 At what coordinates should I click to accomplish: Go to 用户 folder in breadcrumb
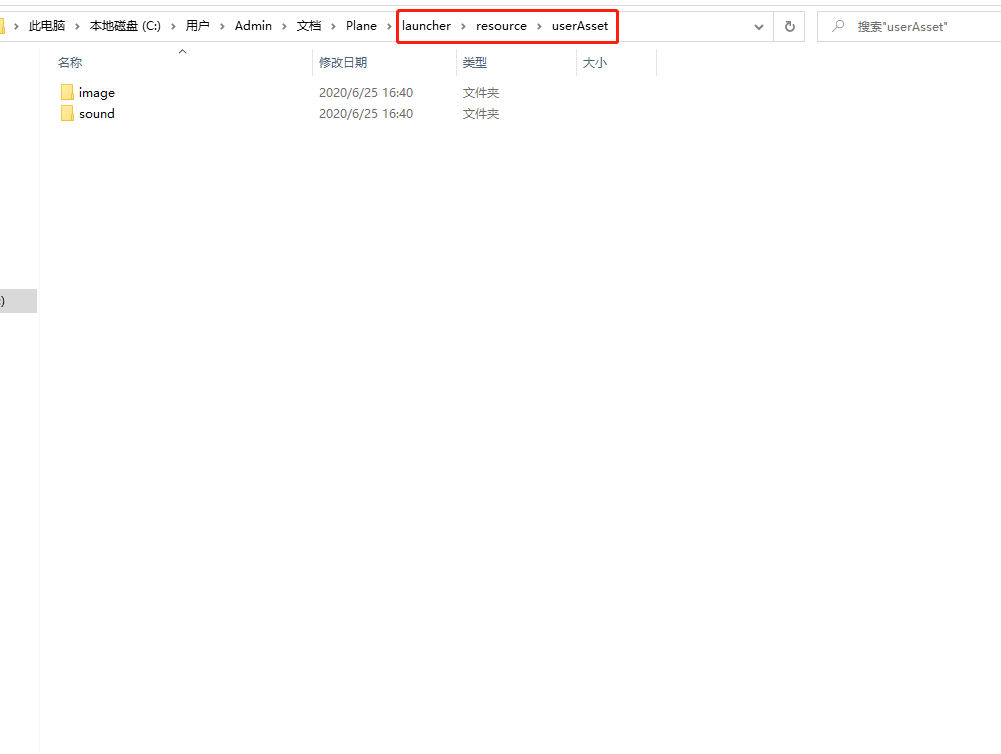pyautogui.click(x=197, y=26)
